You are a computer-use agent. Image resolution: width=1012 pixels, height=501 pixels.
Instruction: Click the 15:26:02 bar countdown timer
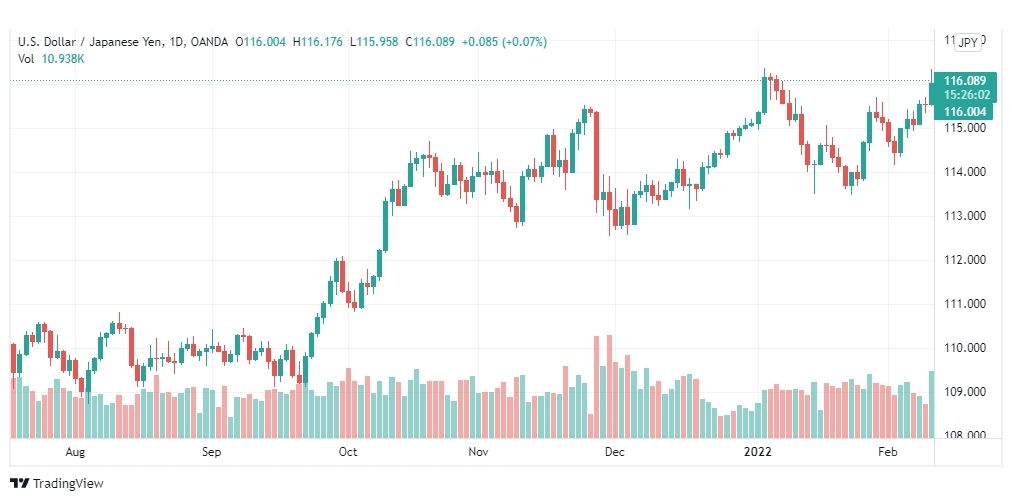(965, 95)
